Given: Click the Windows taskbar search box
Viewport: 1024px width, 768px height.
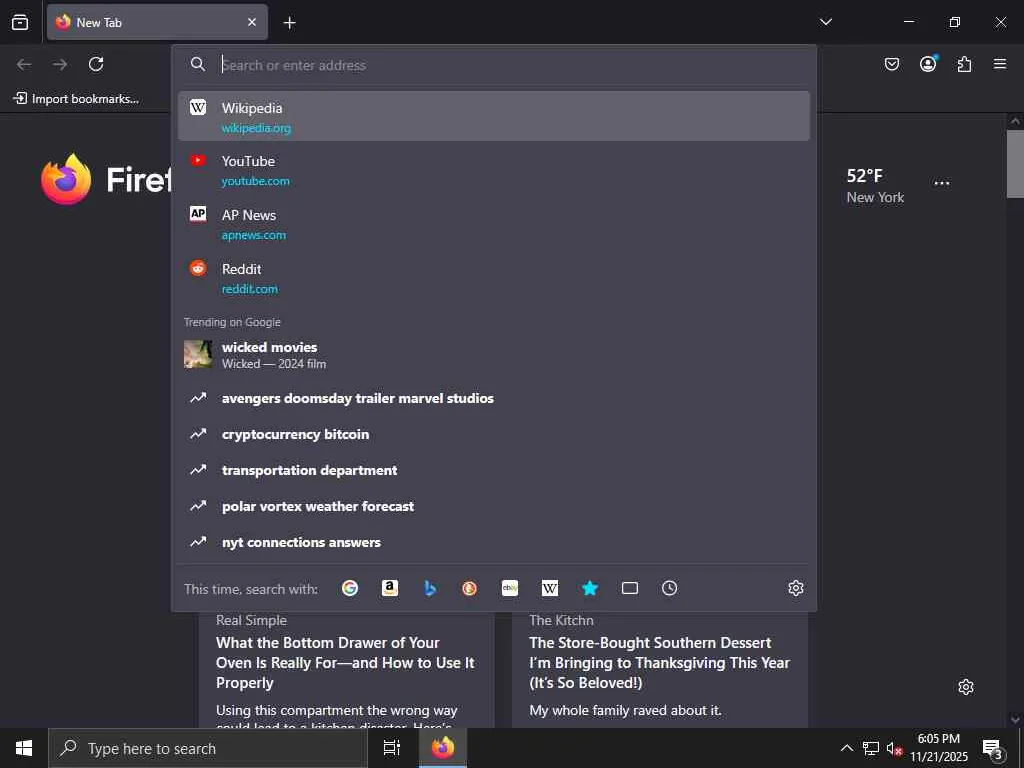Looking at the screenshot, I should coord(208,748).
